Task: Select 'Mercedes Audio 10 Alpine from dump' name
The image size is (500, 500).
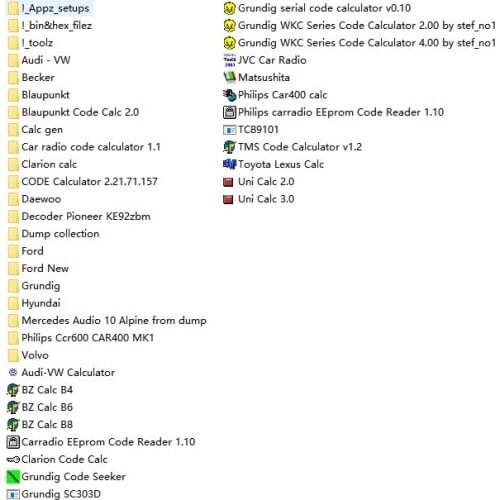Action: click(x=114, y=321)
